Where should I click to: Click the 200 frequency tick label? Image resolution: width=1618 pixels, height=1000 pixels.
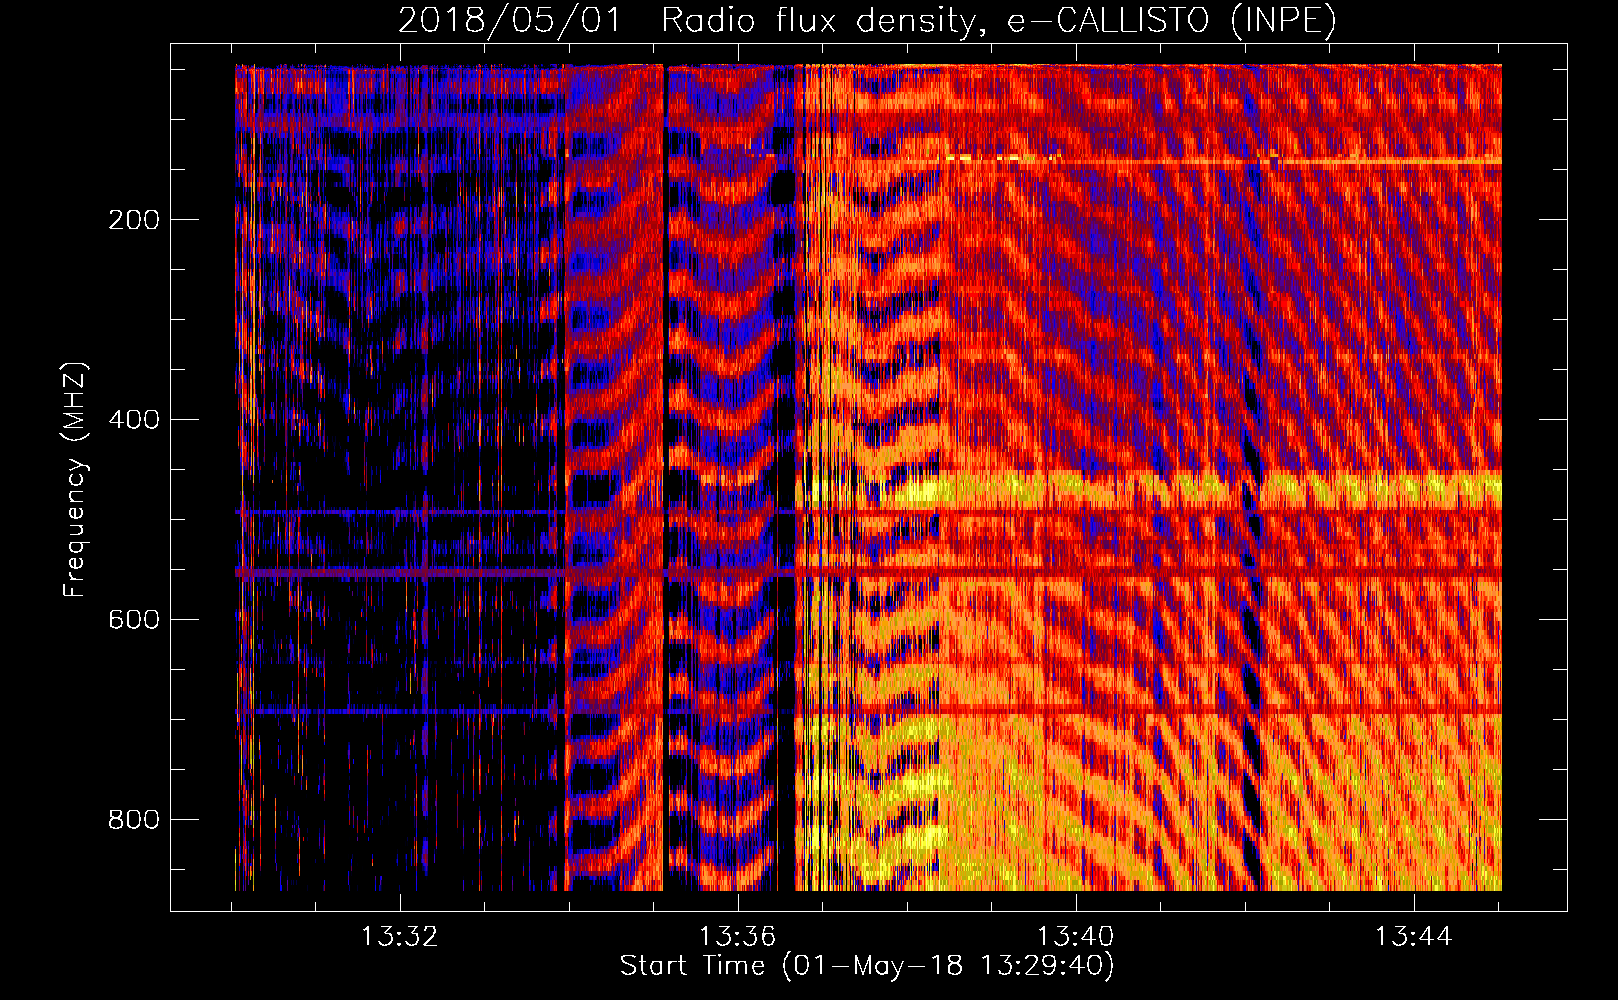[x=134, y=220]
